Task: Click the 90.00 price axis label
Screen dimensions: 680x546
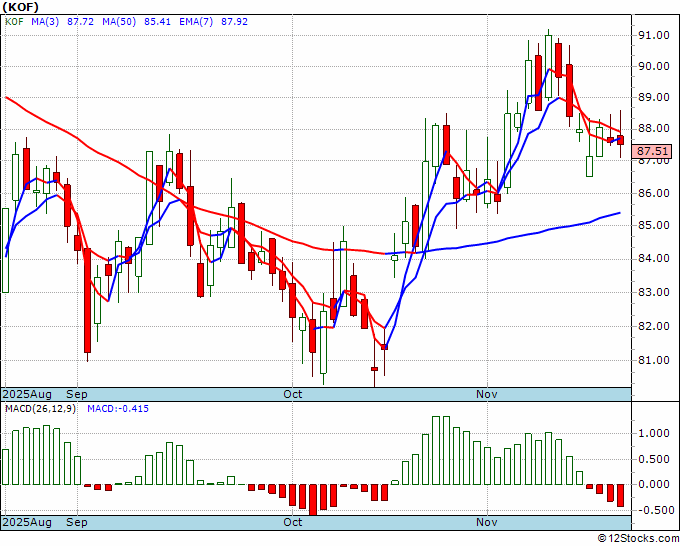Action: coord(654,66)
